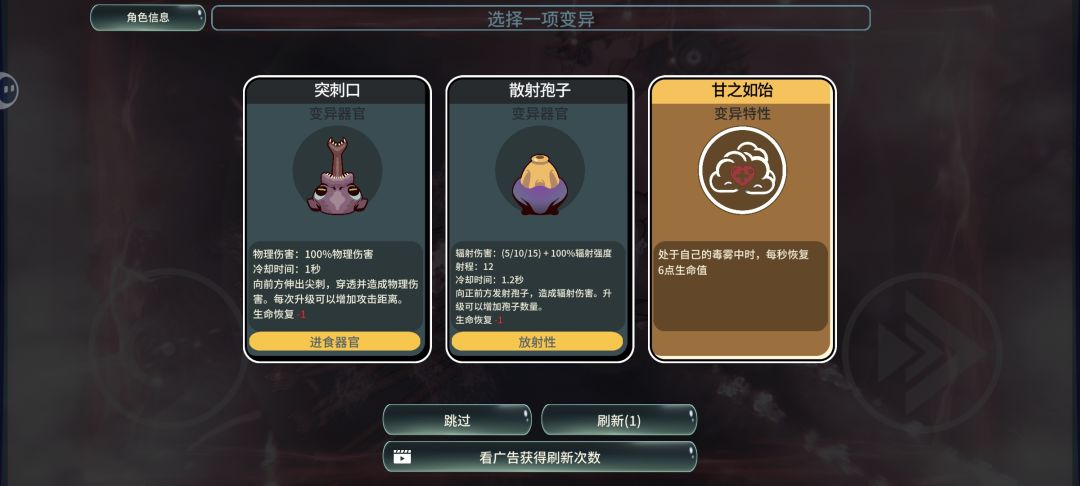Select the 突刺口 card title
The height and width of the screenshot is (486, 1080).
(338, 91)
